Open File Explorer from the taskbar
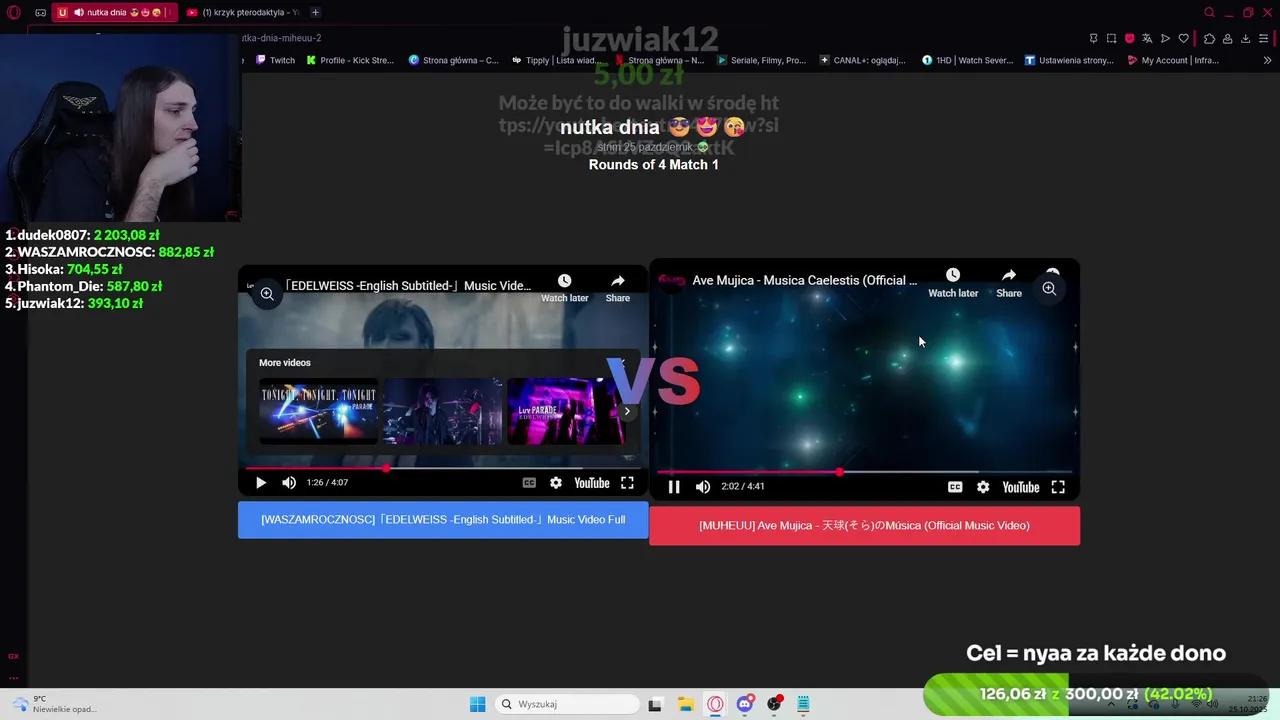 coord(685,704)
